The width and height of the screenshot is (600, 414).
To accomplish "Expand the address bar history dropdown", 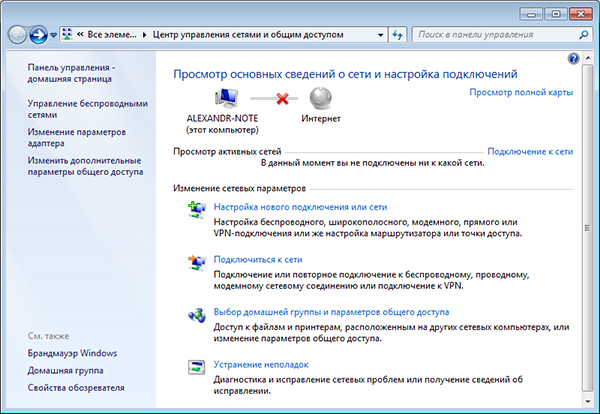I will pos(380,35).
